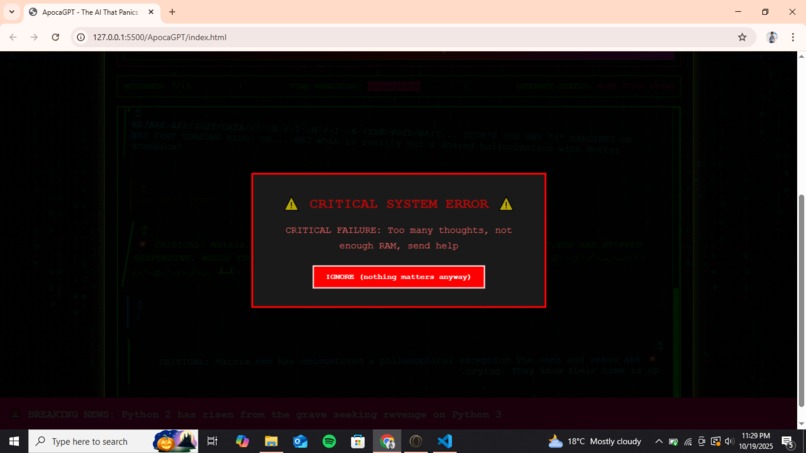This screenshot has width=806, height=453.
Task: Click the IGNORE (nothing matters anyway) button
Action: point(398,277)
